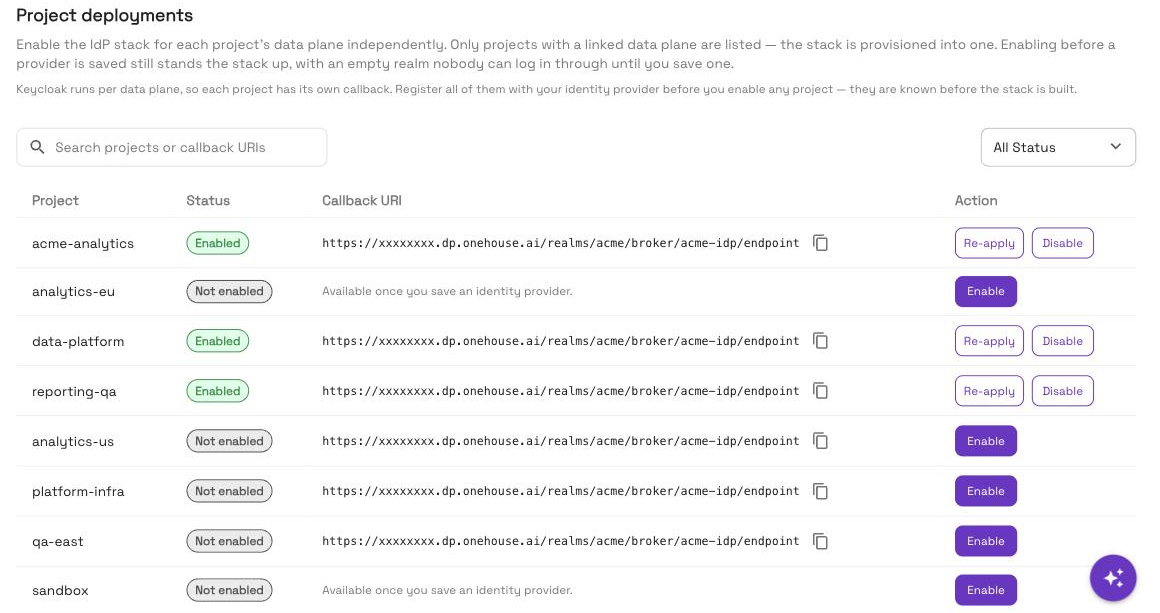This screenshot has width=1160, height=613.
Task: Re-apply the reporting-qa deployment
Action: [x=989, y=391]
